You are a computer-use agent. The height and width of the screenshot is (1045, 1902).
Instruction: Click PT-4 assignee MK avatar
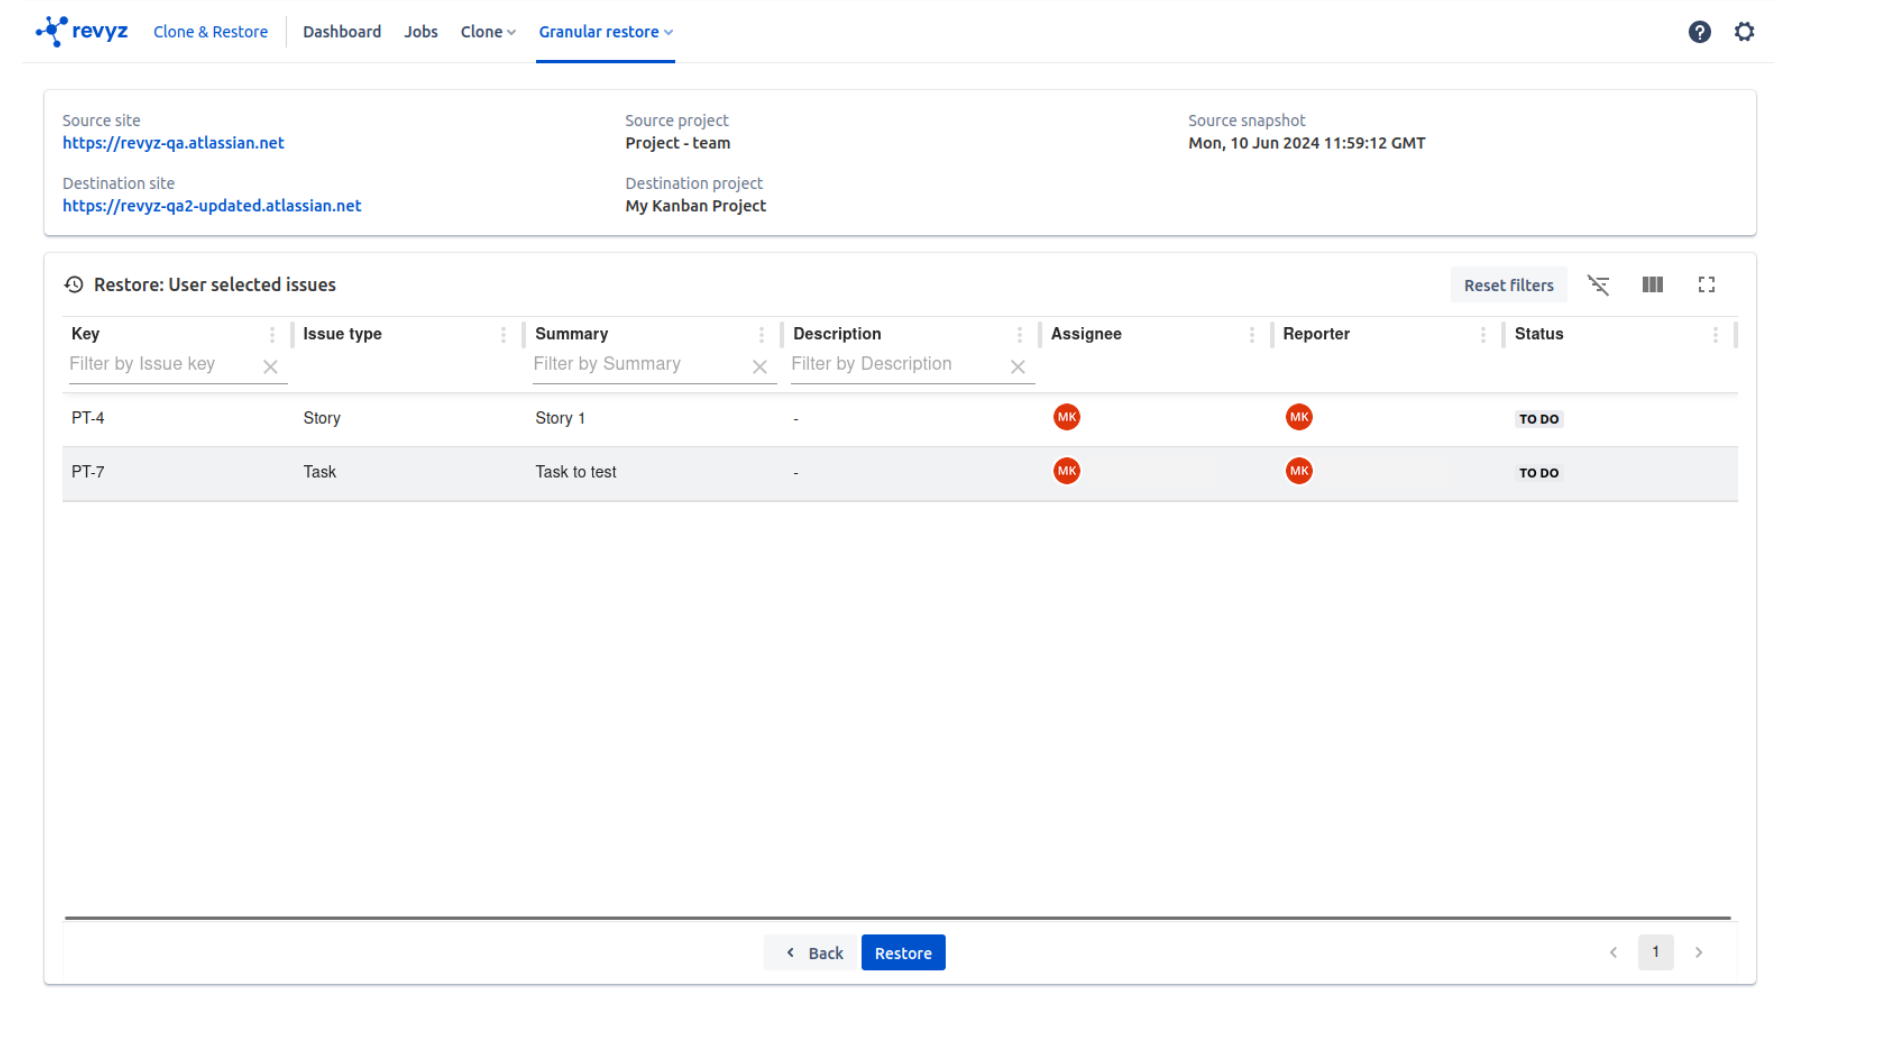click(x=1067, y=417)
